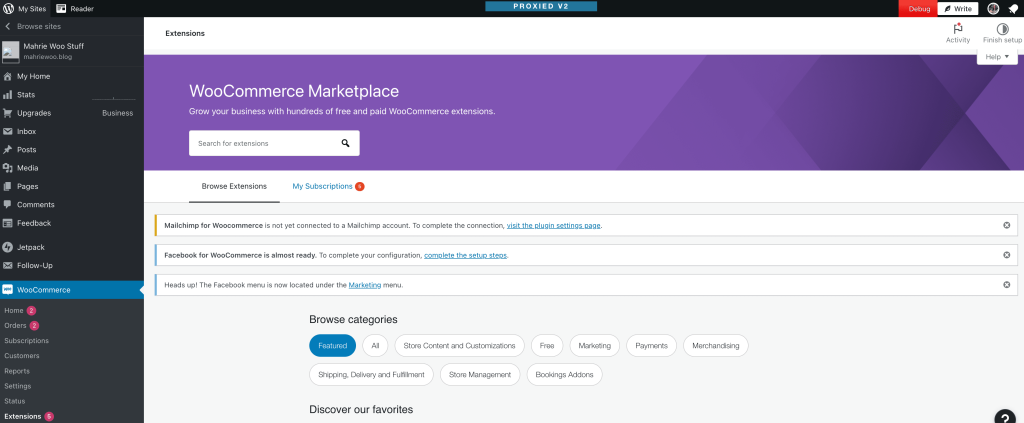This screenshot has height=423, width=1024.
Task: Open the Reader icon in top bar
Action: point(61,8)
